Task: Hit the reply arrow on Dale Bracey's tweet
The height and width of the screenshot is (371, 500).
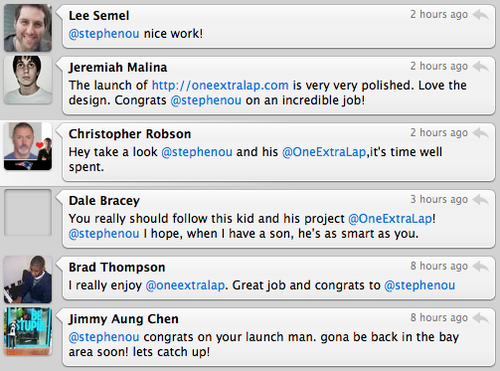Action: pos(481,199)
